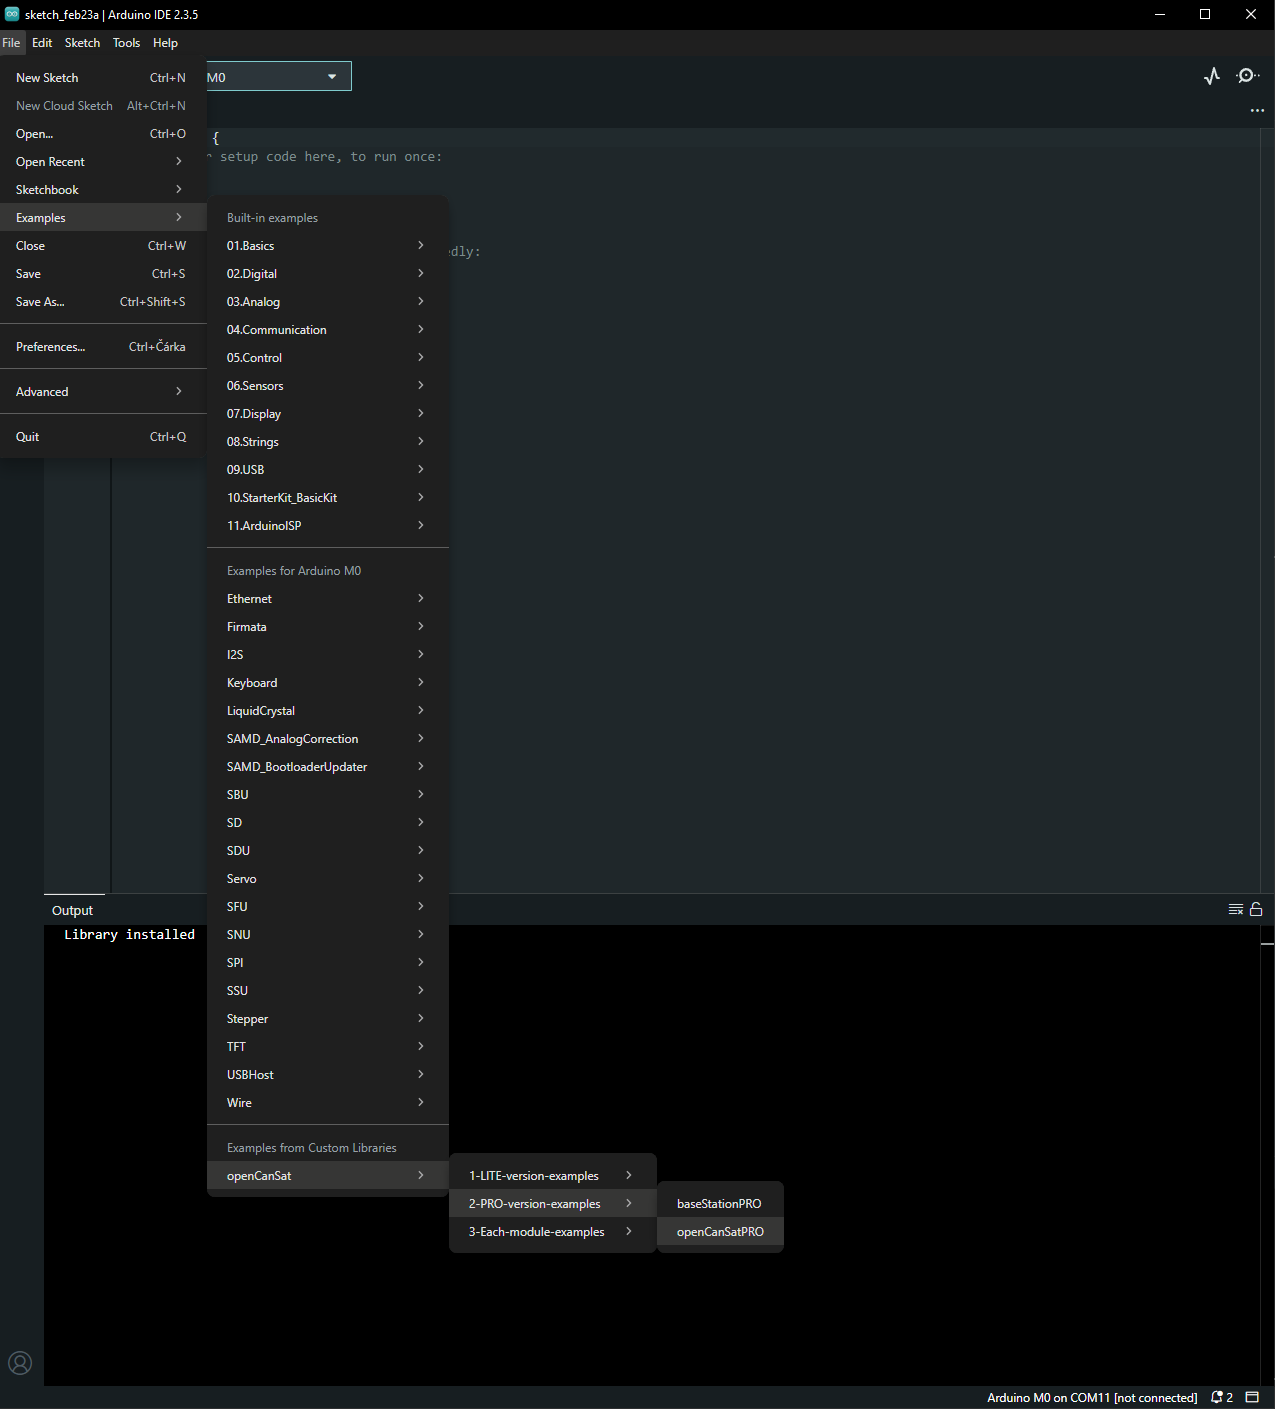Open Preferences... from File menu
1275x1409 pixels.
point(103,347)
